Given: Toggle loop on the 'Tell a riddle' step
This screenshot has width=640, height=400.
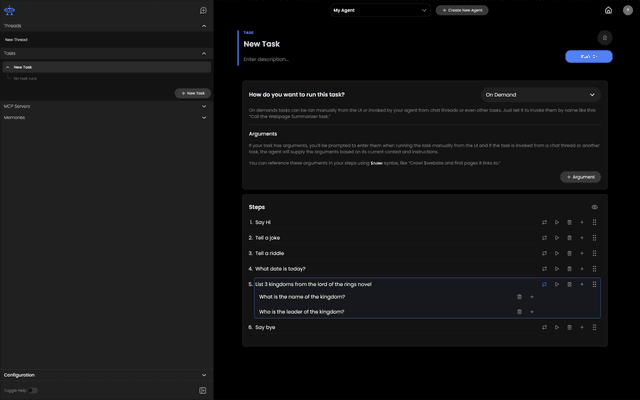Looking at the screenshot, I should (545, 253).
